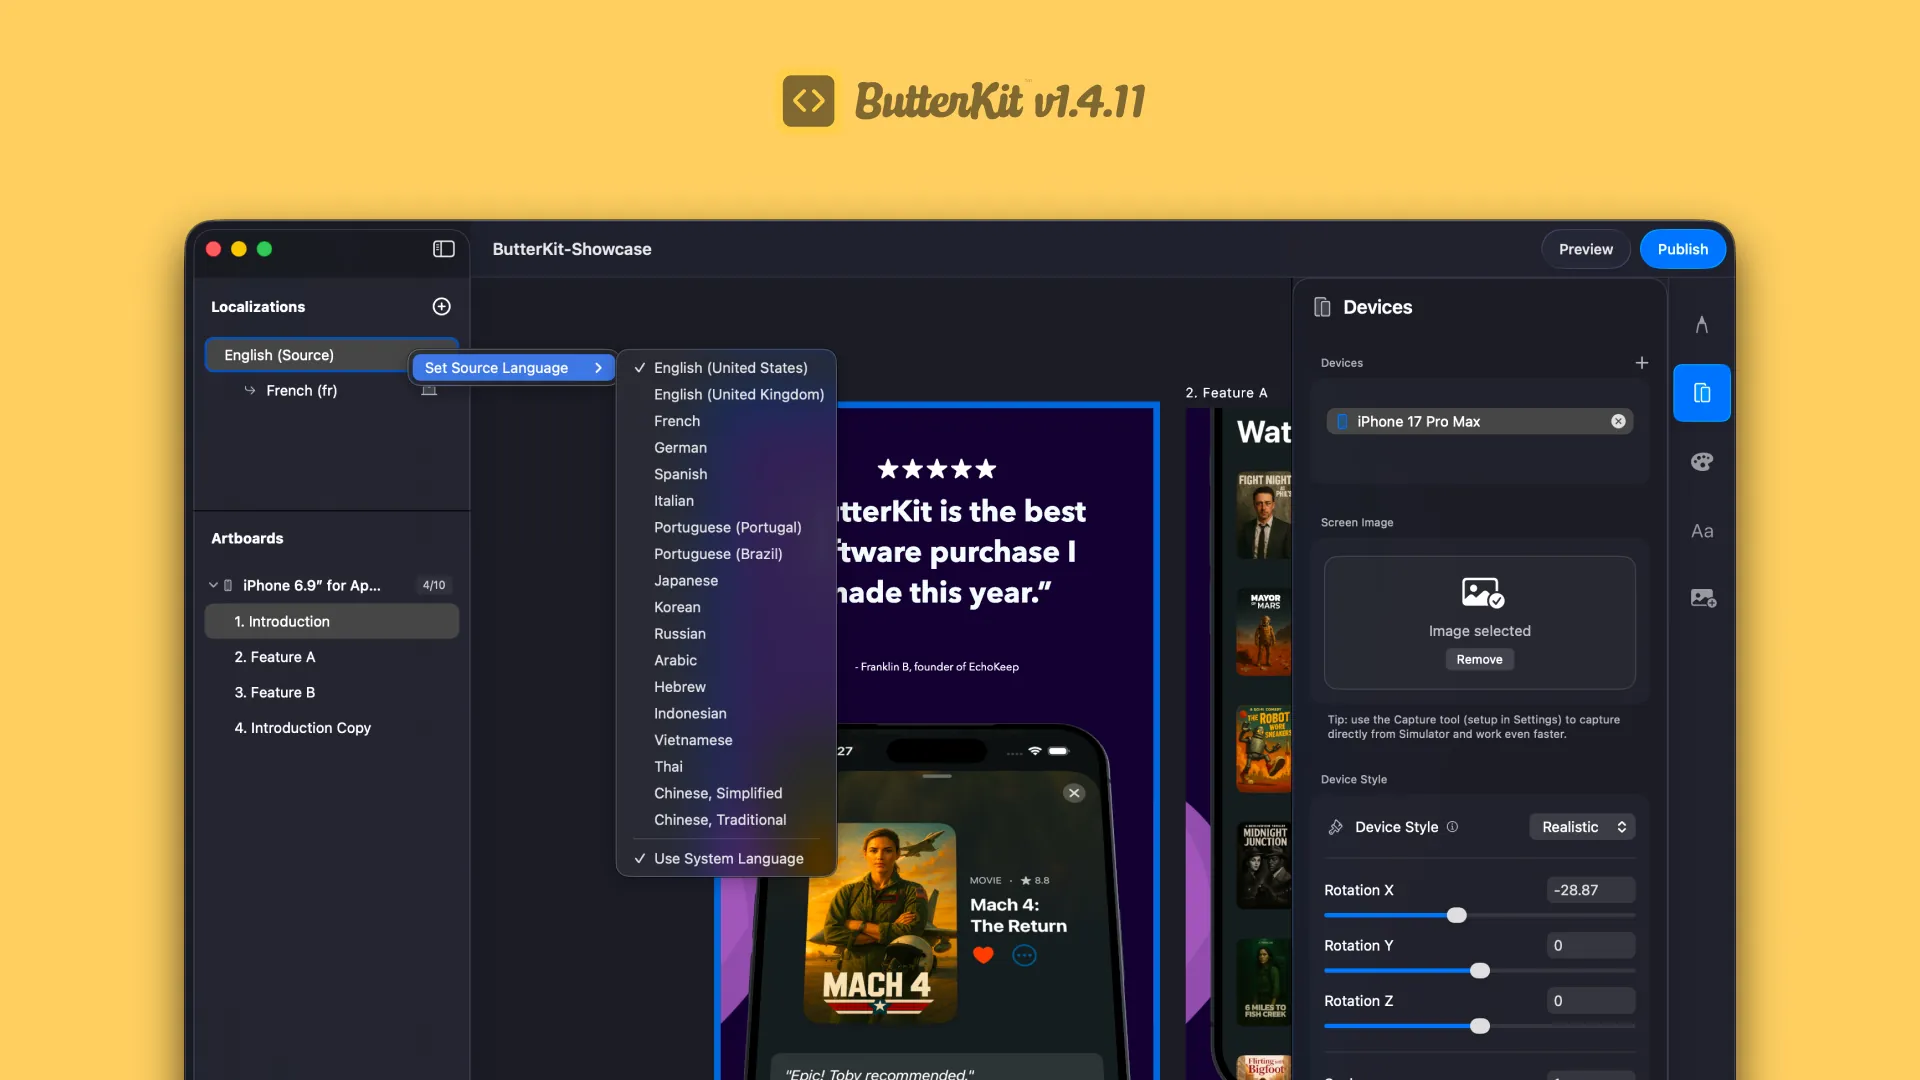Viewport: 1920px width, 1080px height.
Task: Open the color palette panel
Action: click(1701, 461)
